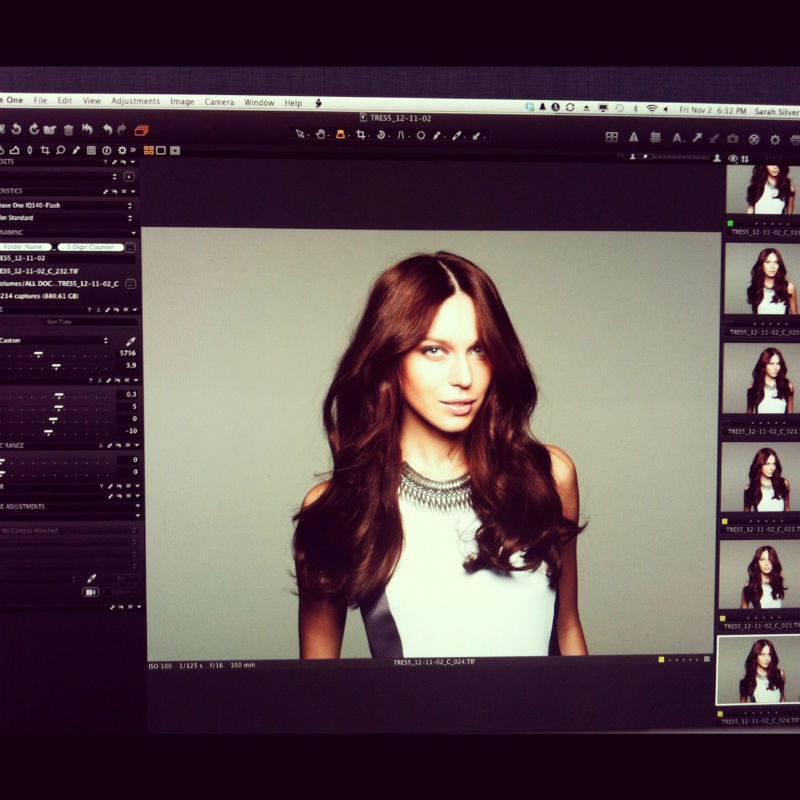Image resolution: width=800 pixels, height=800 pixels.
Task: Click the camera capture icon in toolbar
Action: click(x=733, y=138)
